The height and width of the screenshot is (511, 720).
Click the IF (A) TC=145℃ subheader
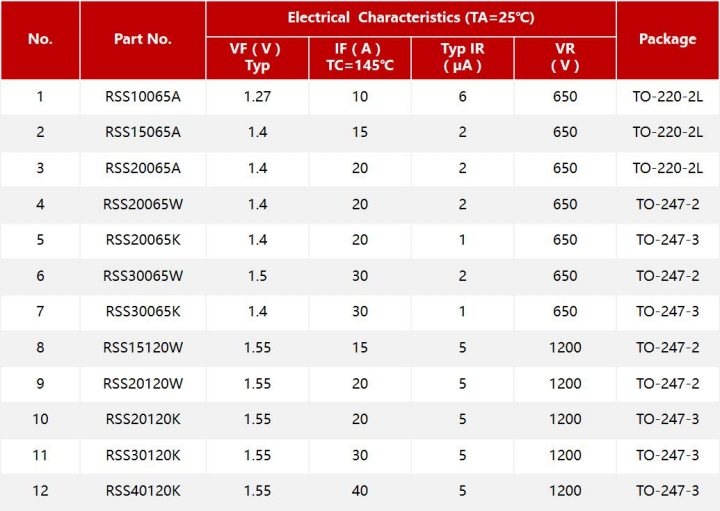pos(359,58)
